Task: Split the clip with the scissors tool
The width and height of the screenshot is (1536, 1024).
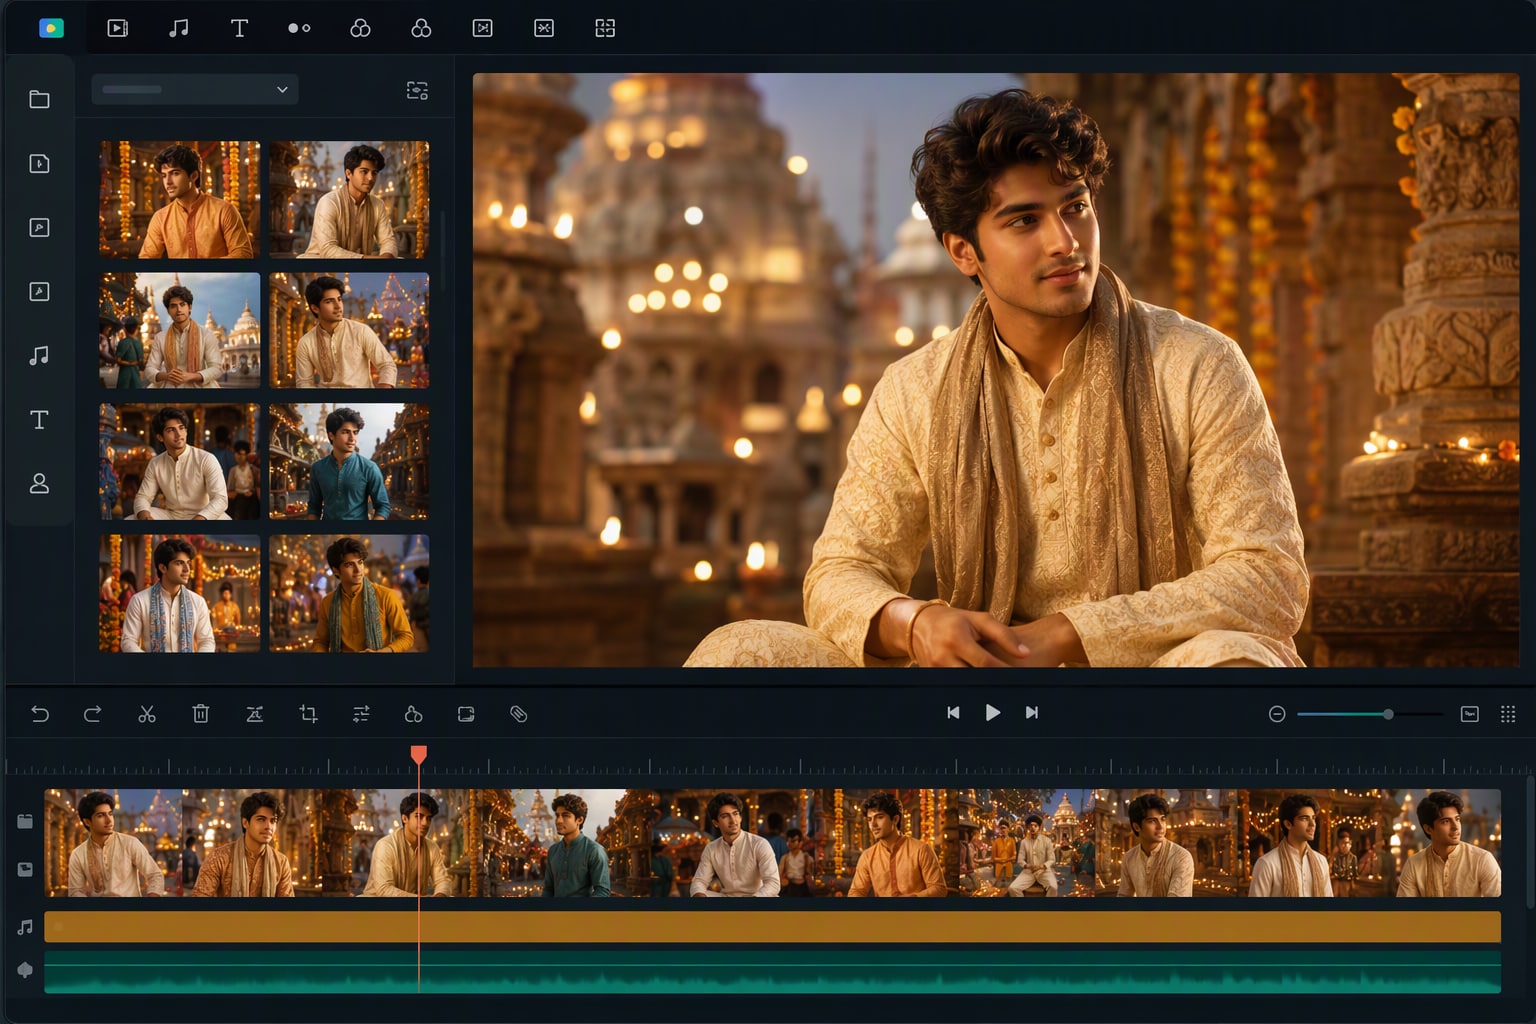Action: tap(147, 713)
